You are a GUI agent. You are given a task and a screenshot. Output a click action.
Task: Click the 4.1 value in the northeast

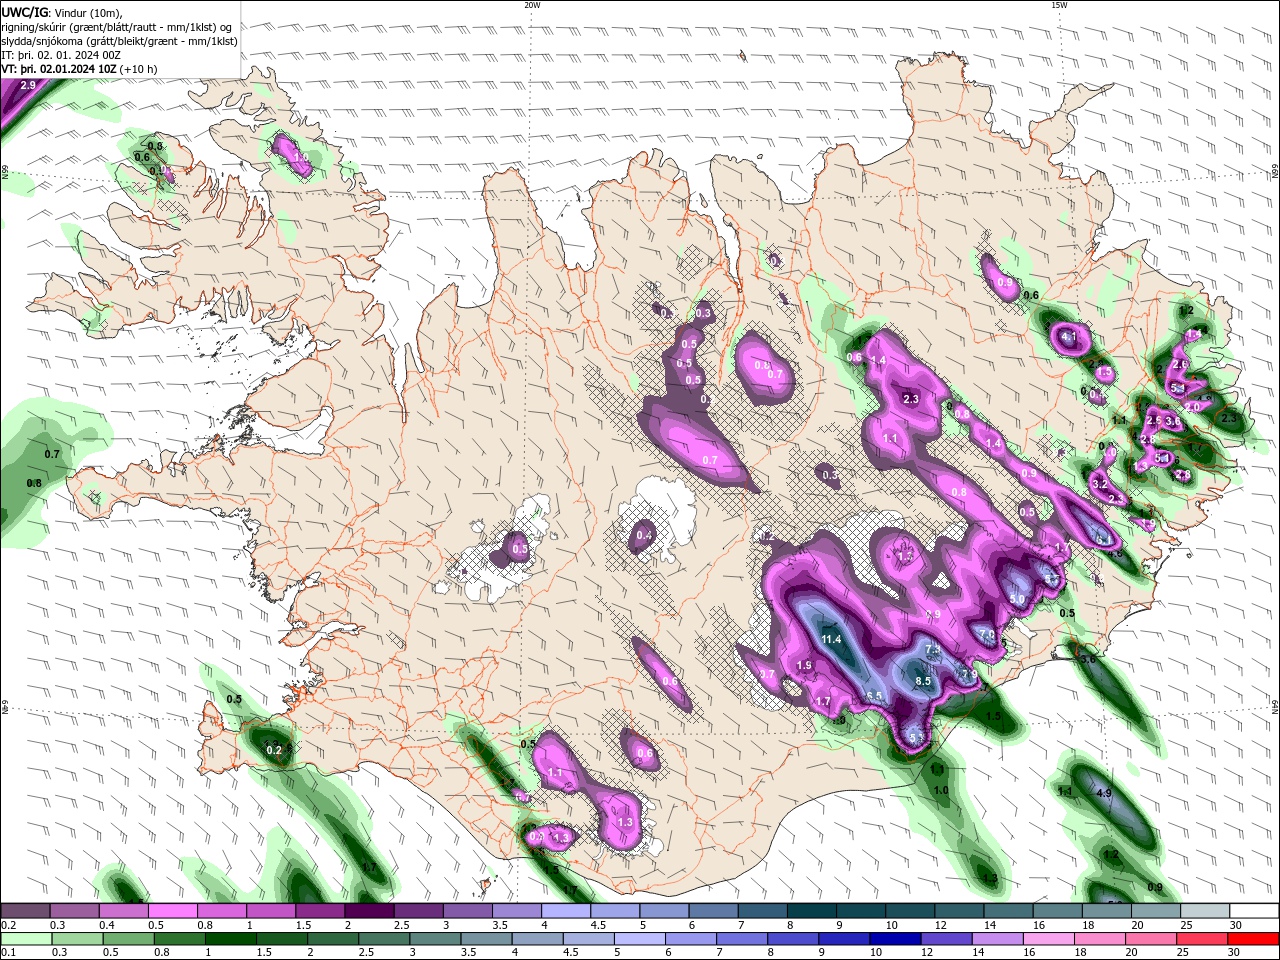point(1068,337)
